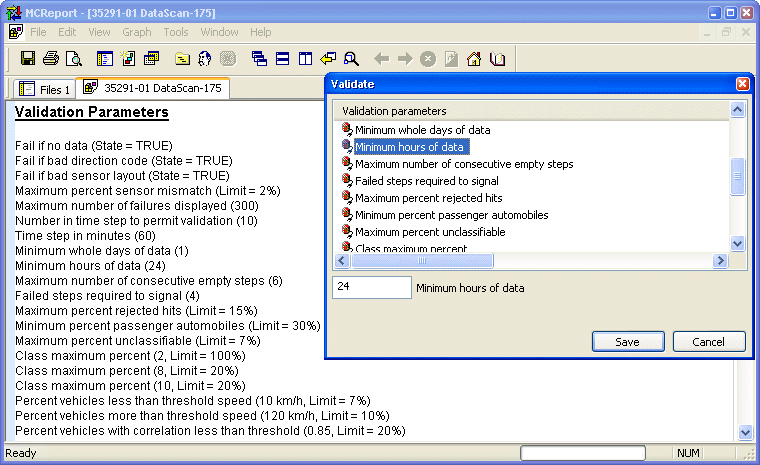760x465 pixels.
Task: Click the yellow folder toolbar icon
Action: coord(182,59)
